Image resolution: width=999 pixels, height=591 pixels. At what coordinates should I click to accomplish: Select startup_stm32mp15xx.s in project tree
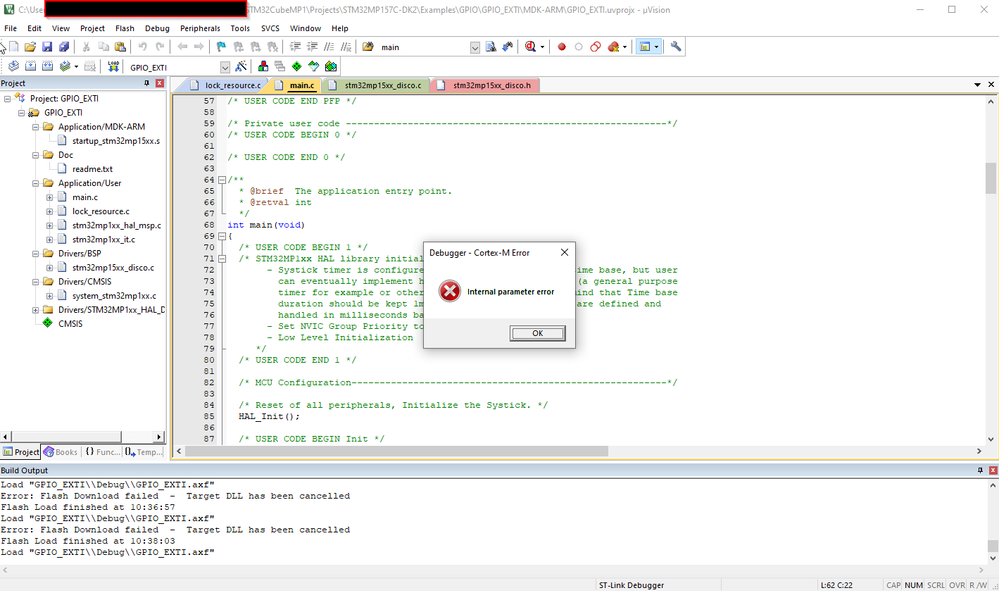116,141
